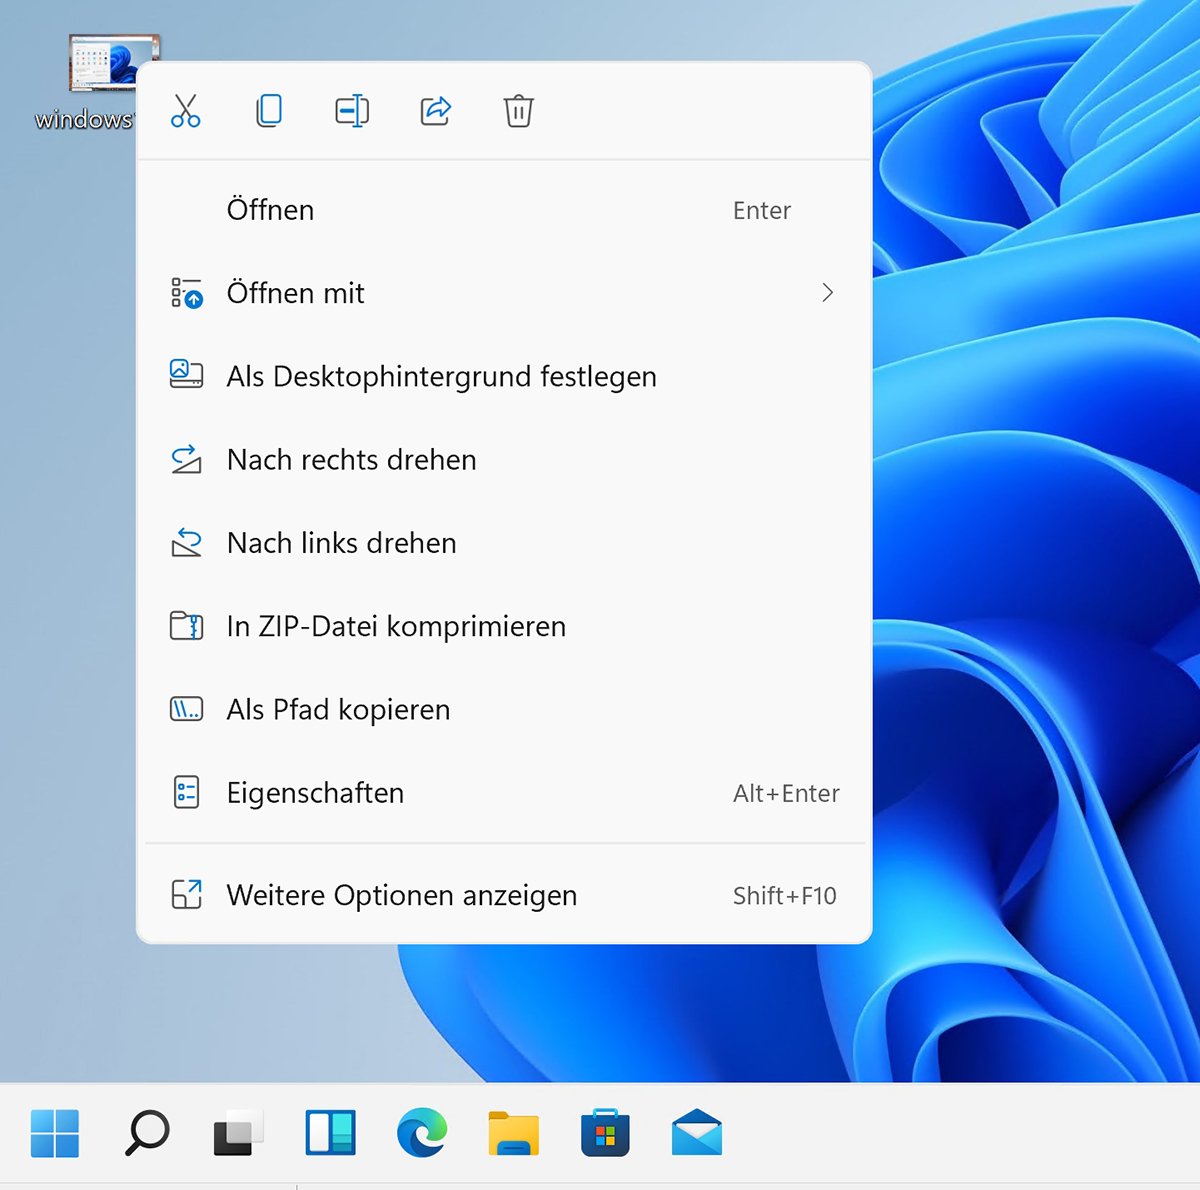
Task: Open Eigenschaften from the context menu
Action: 504,793
